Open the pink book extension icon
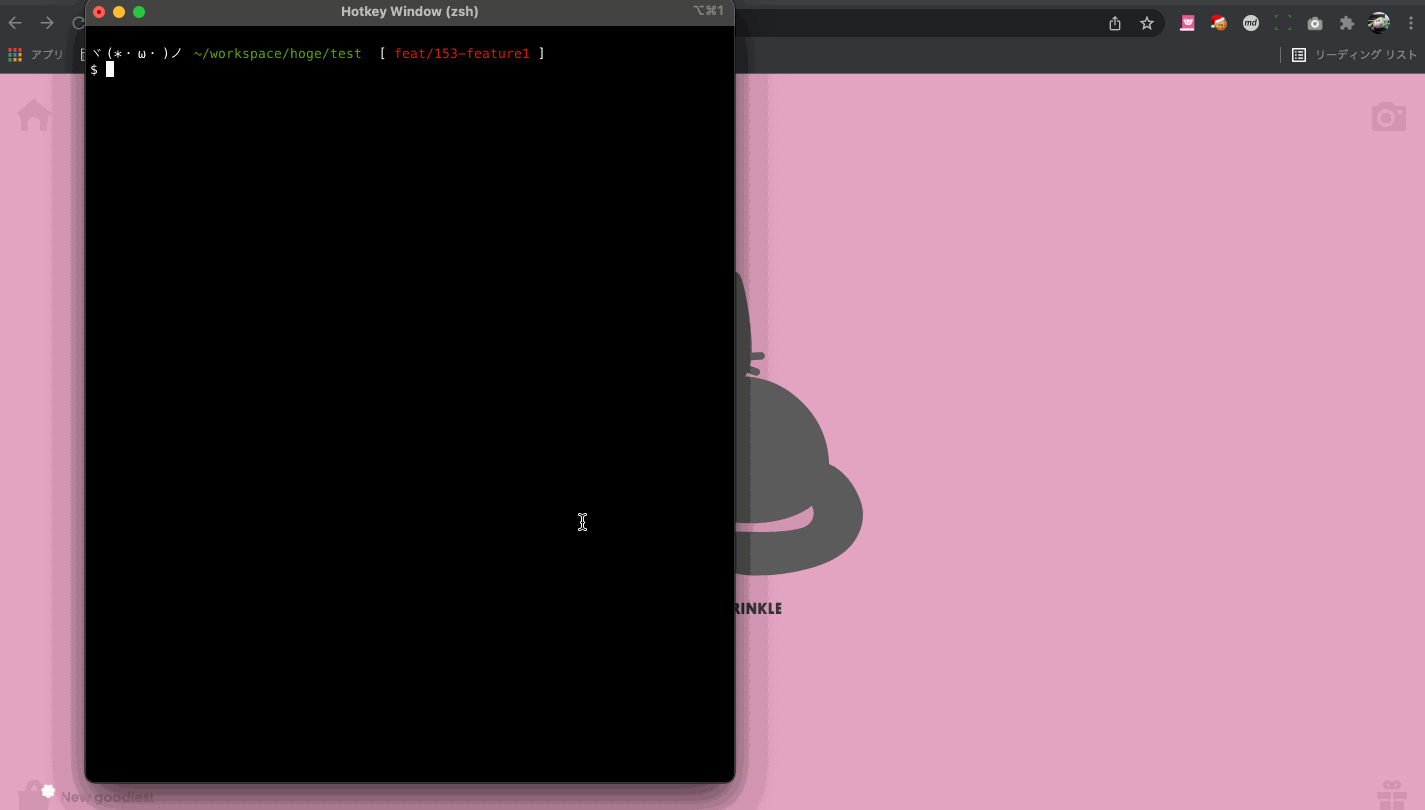This screenshot has height=810, width=1425. (x=1187, y=23)
